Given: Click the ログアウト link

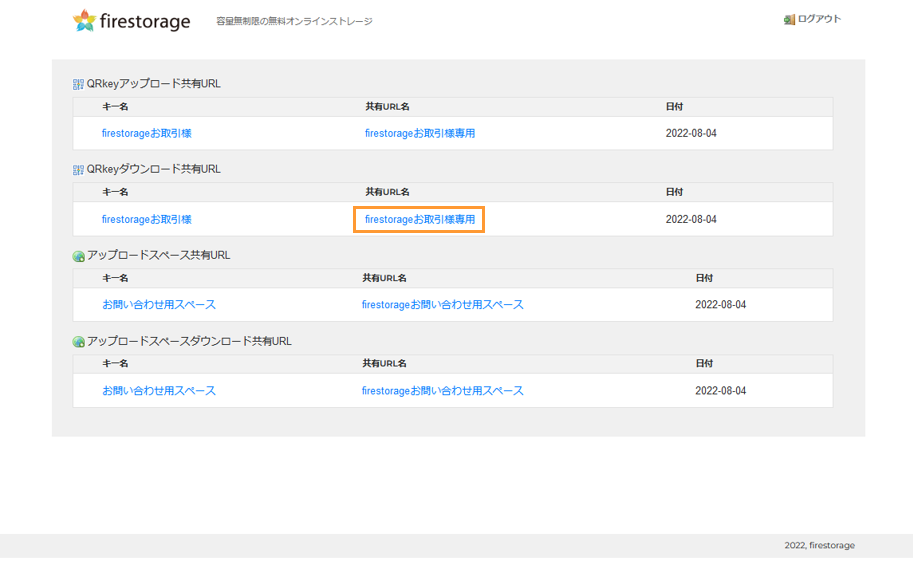Looking at the screenshot, I should [x=819, y=19].
